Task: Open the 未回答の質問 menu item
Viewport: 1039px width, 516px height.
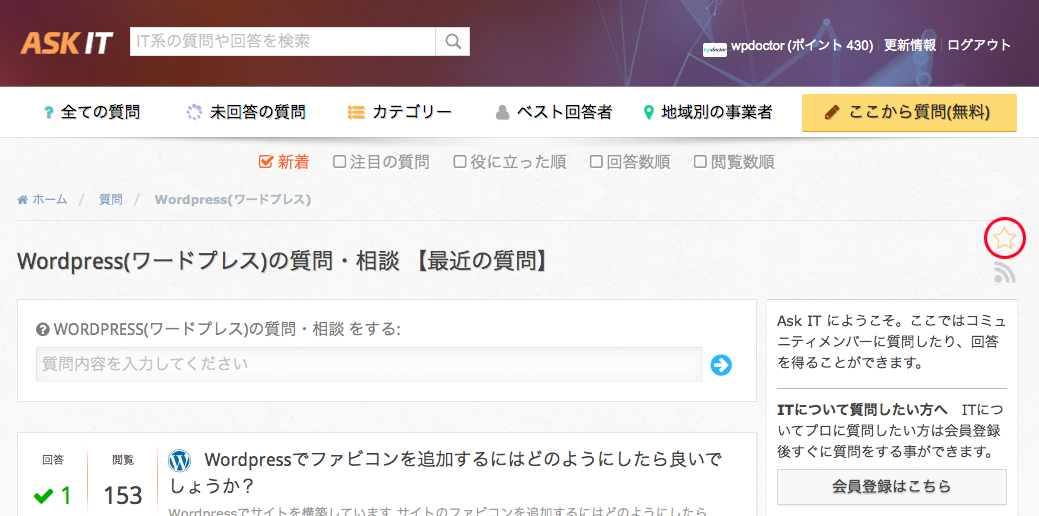Action: (x=246, y=113)
